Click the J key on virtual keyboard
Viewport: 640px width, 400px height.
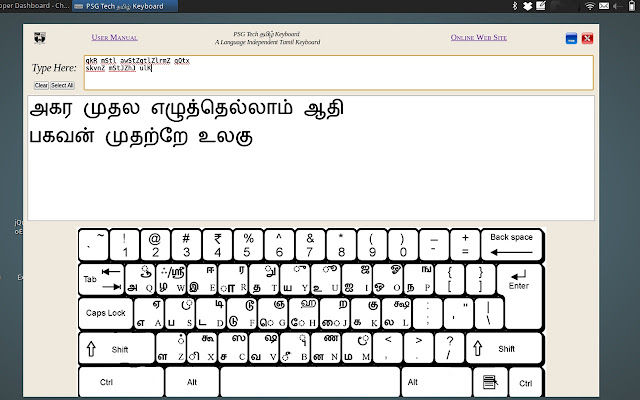pyautogui.click(x=335, y=313)
